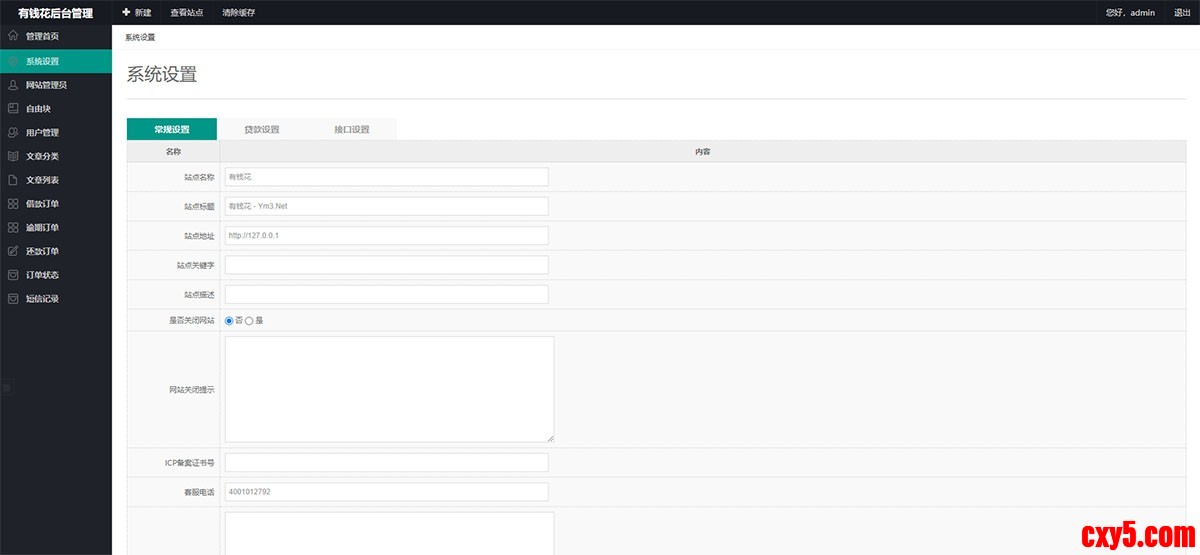Switch to the 常规设置 tab
Screen dimensions: 1200x555
click(172, 129)
